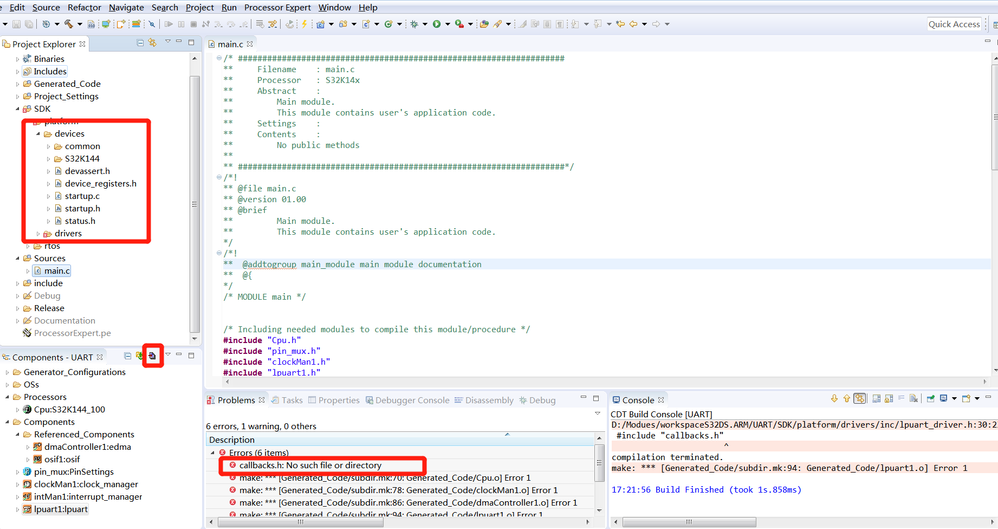
Task: Click the Open Console icon
Action: [966, 399]
